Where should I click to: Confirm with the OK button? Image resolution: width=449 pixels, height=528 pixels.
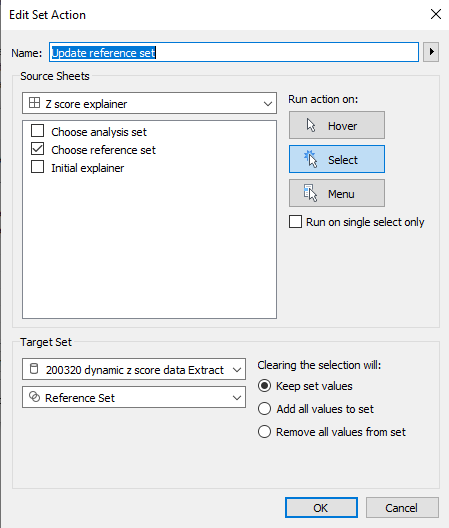tap(321, 507)
